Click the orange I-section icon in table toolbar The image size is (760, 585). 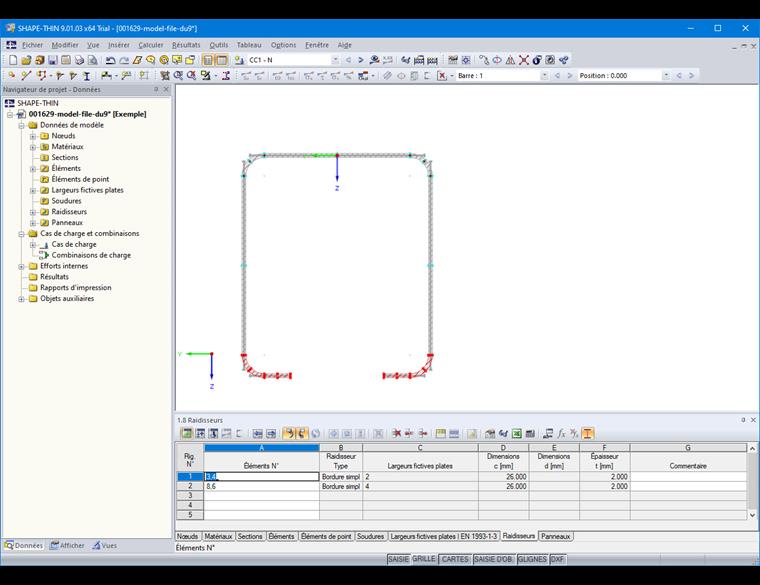click(587, 433)
